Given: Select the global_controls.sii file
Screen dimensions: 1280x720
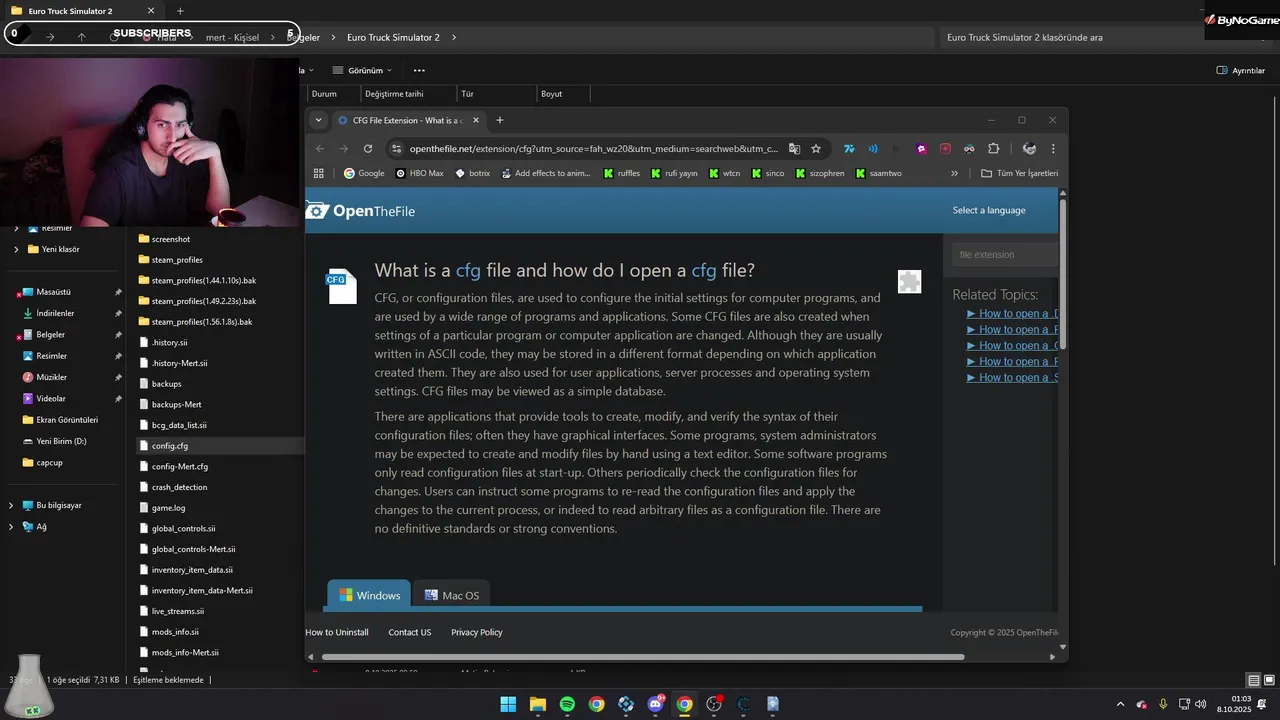Looking at the screenshot, I should click(183, 528).
